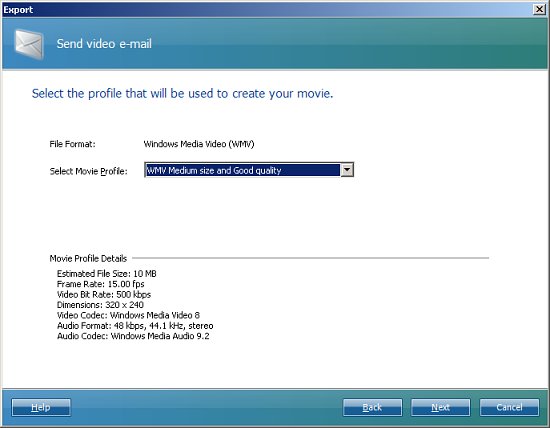Open Help for this dialog
Image resolution: width=550 pixels, height=428 pixels.
tap(41, 407)
